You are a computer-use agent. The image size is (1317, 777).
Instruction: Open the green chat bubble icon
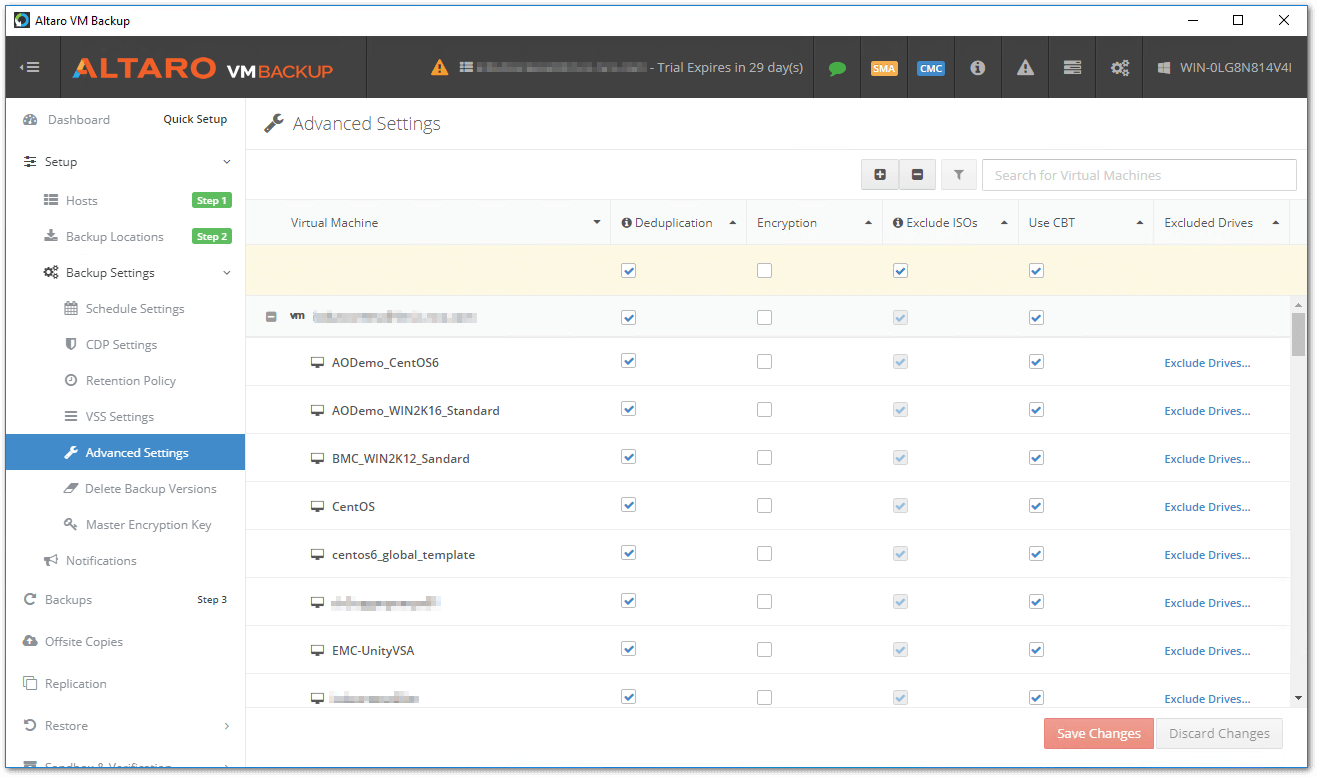[x=837, y=68]
